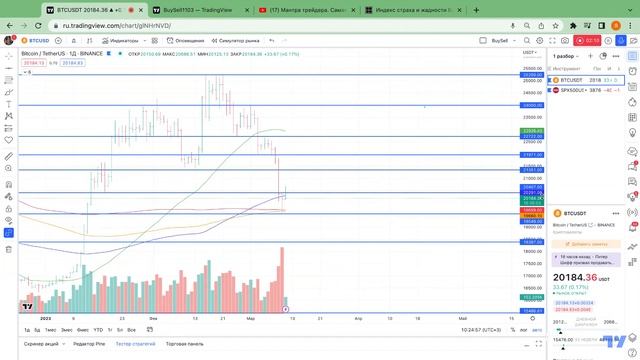640x360 pixels.
Task: Toggle лог logarithmic scale
Action: [524, 330]
